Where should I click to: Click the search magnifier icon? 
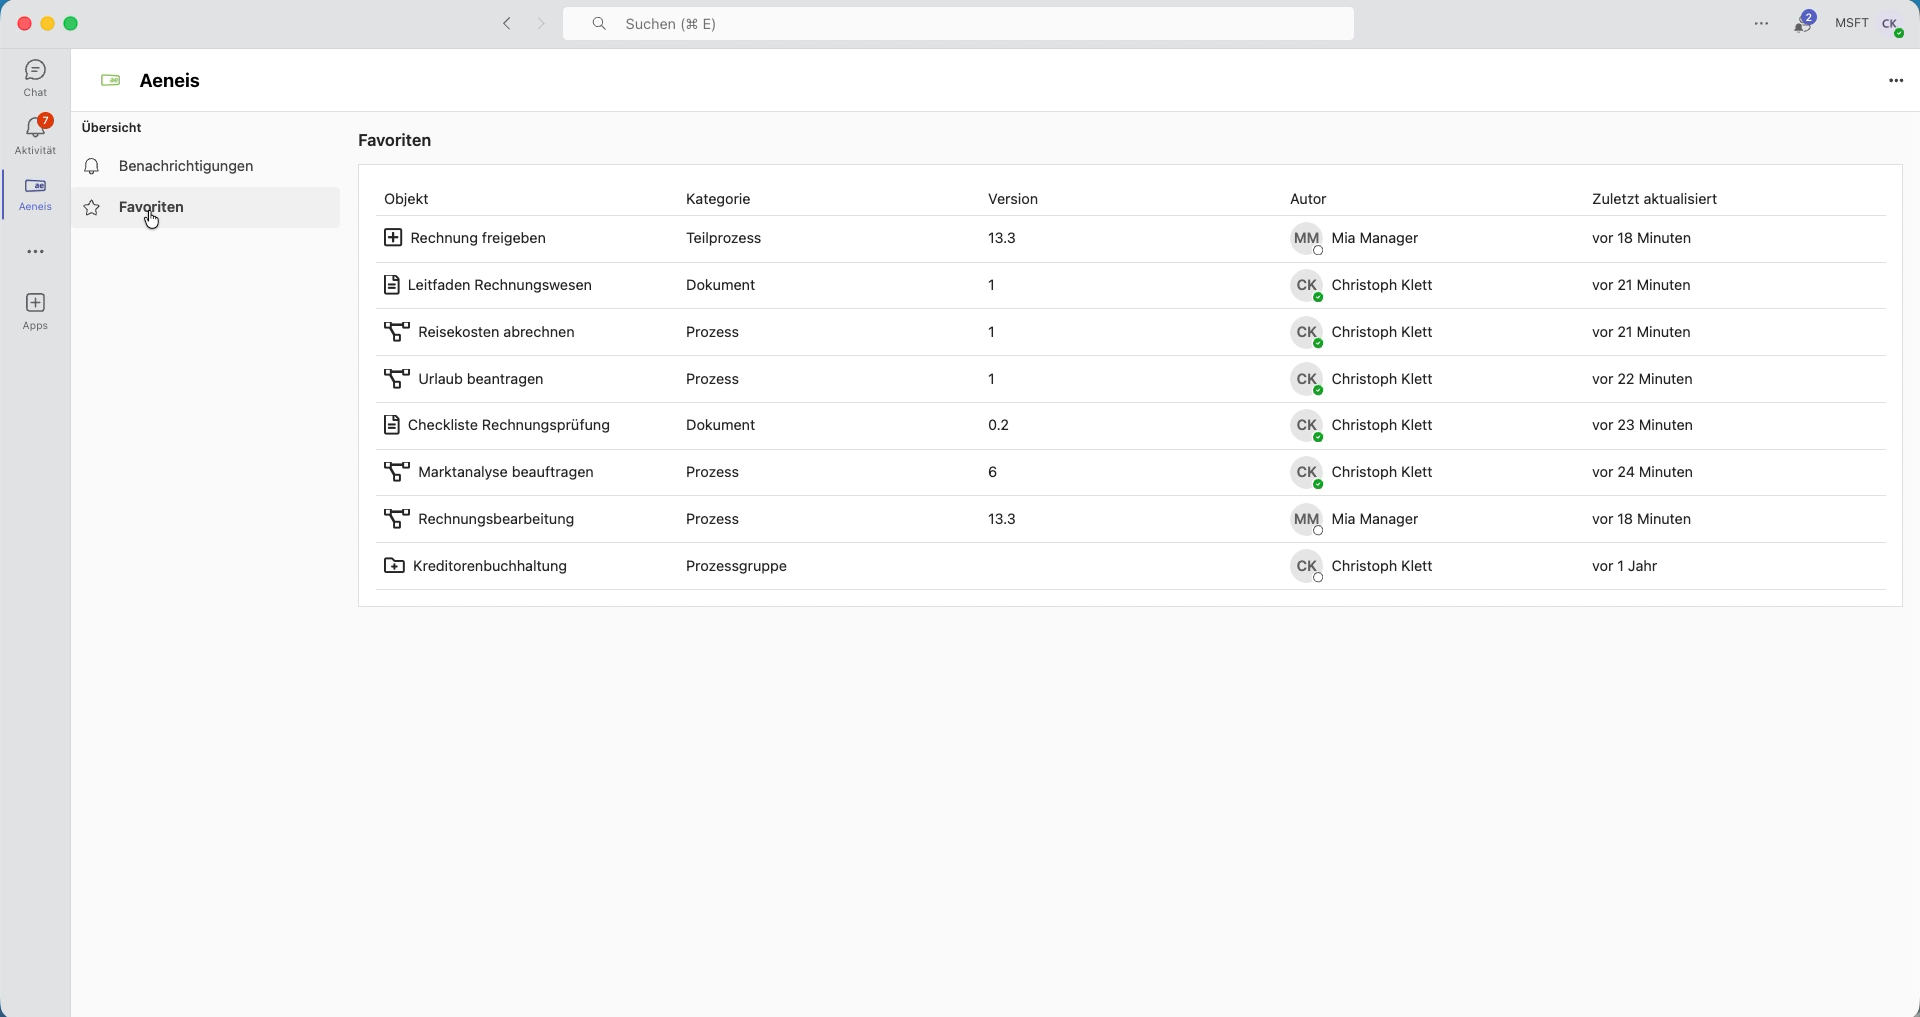[x=599, y=23]
